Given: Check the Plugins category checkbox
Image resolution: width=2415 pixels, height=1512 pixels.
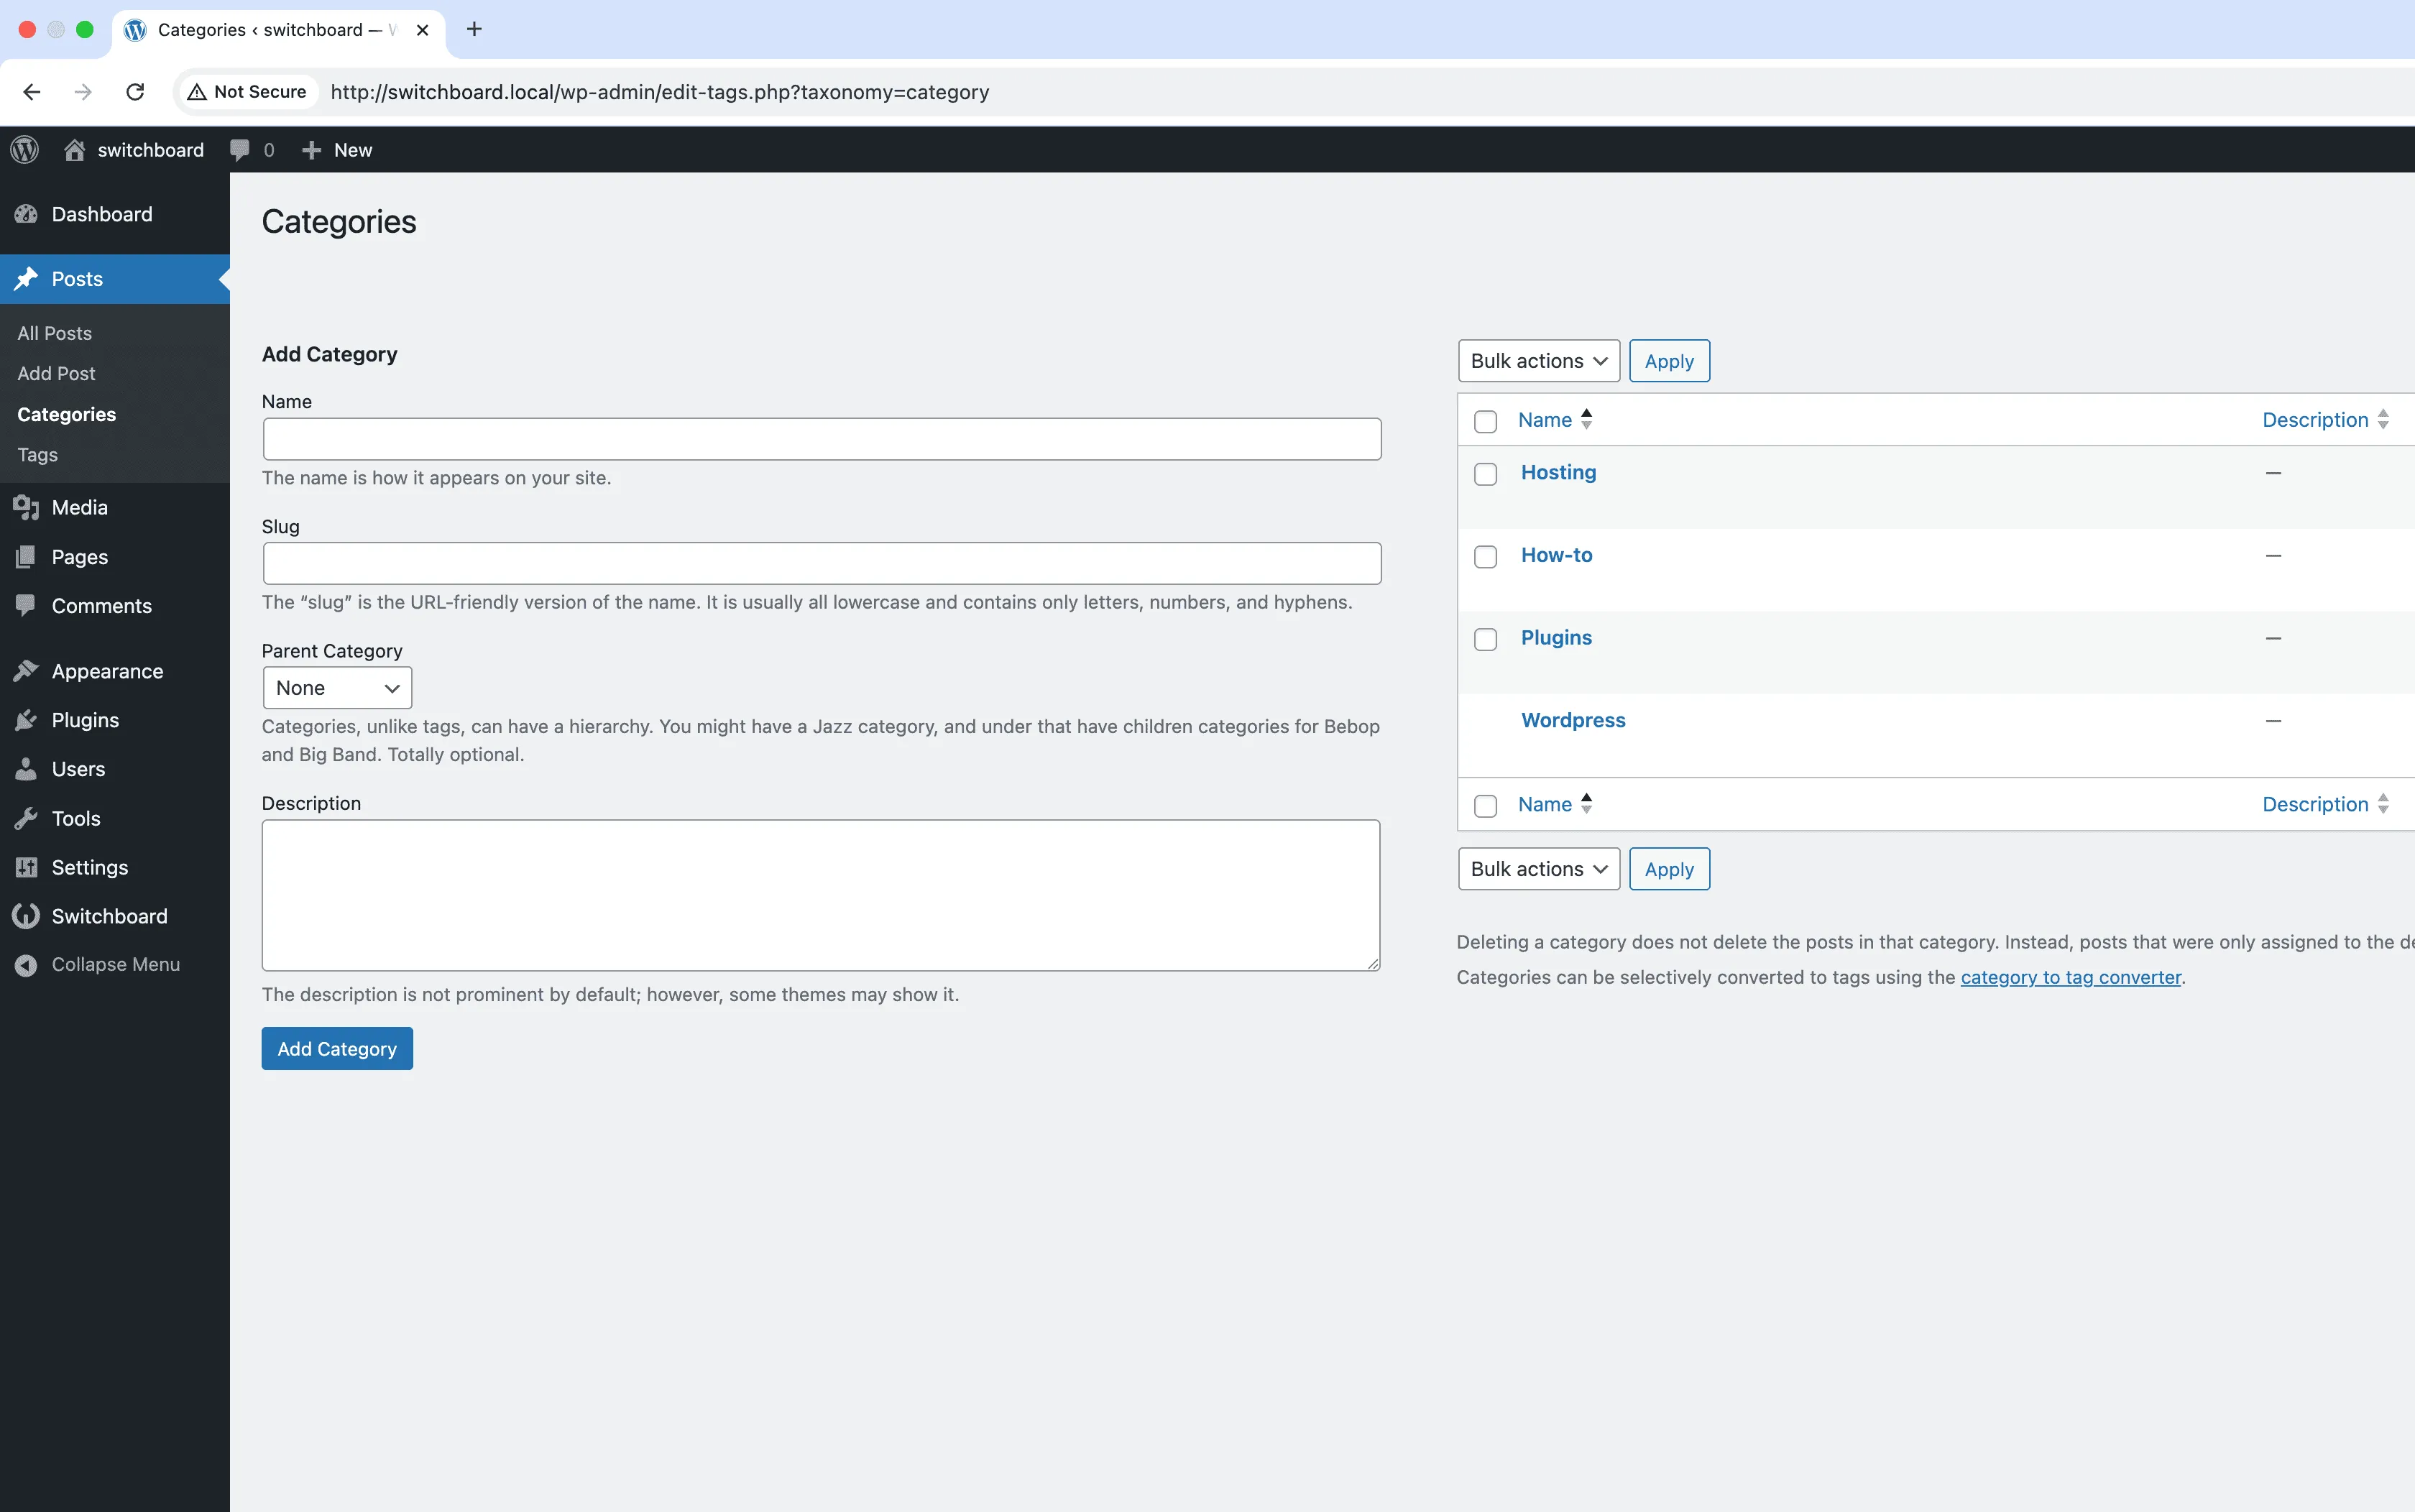Looking at the screenshot, I should pyautogui.click(x=1484, y=639).
